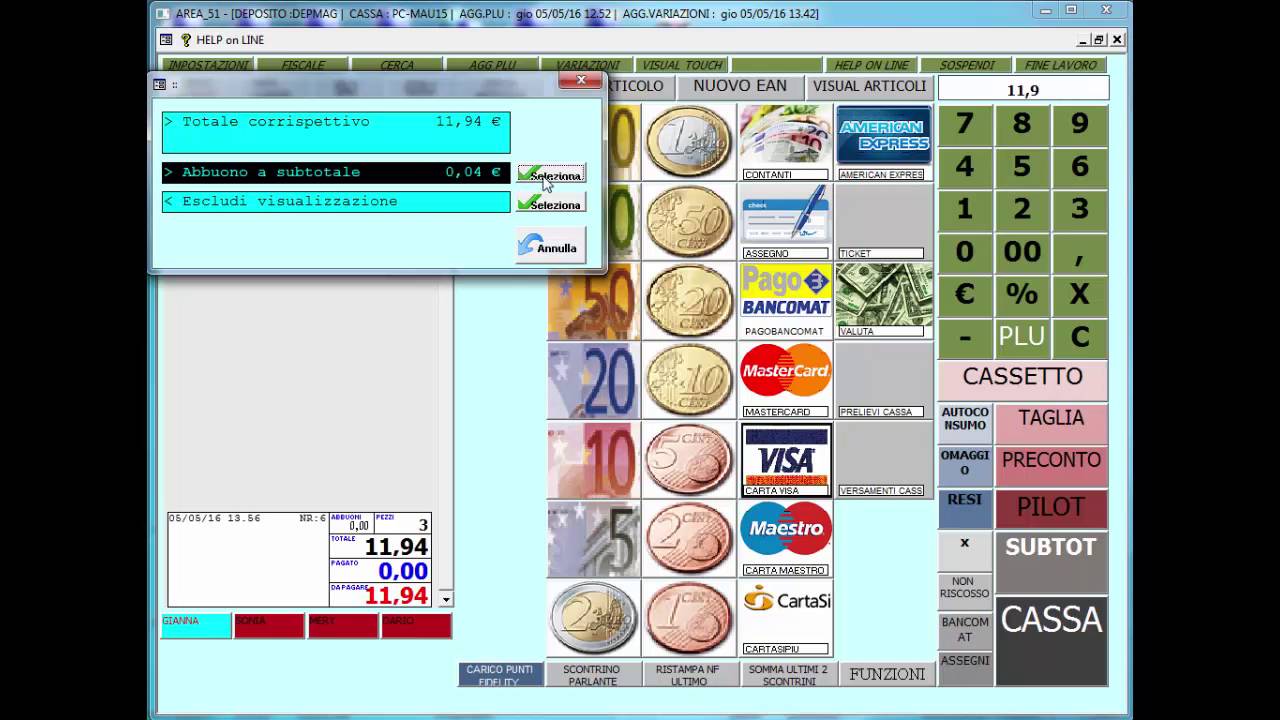This screenshot has width=1280, height=720.
Task: Choose the 20 euro banknote
Action: 593,380
